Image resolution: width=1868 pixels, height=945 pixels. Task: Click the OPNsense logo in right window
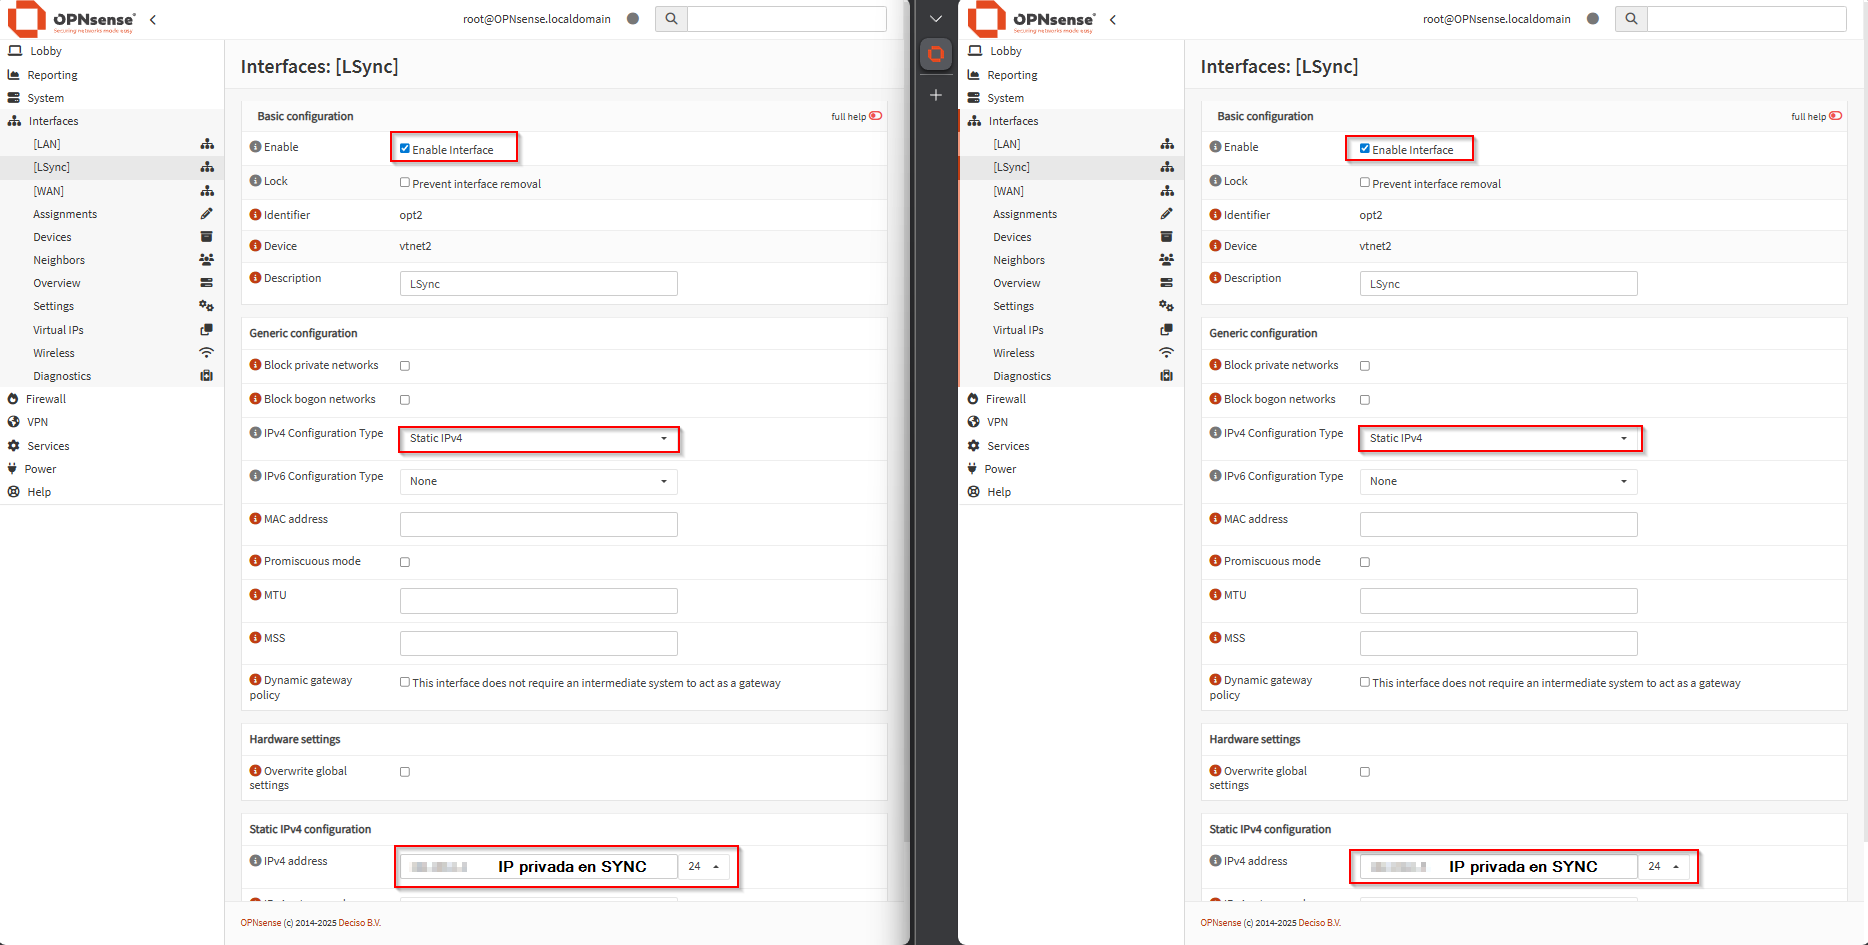tap(1031, 19)
